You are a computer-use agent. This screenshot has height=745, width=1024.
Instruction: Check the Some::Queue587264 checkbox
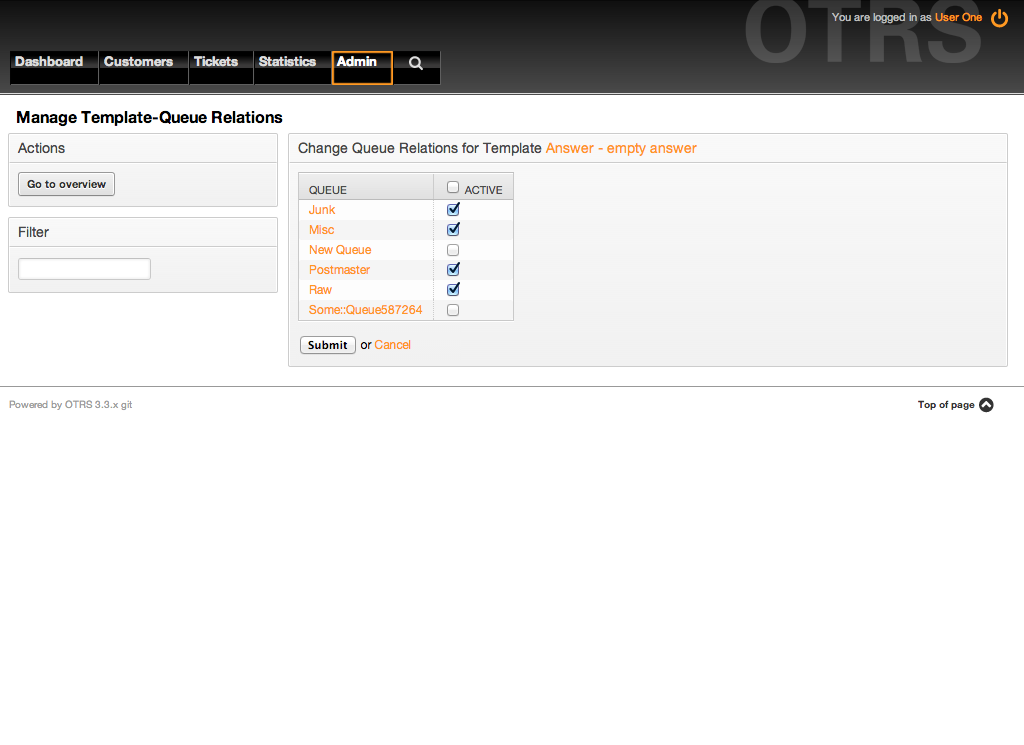pos(453,310)
